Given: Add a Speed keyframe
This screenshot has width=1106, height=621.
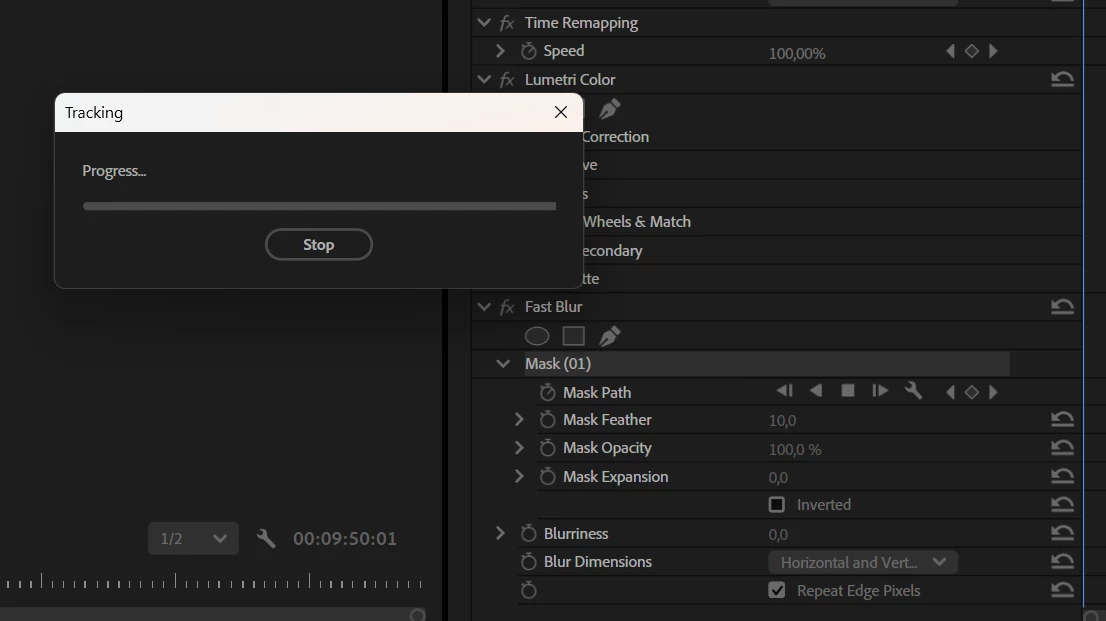Looking at the screenshot, I should pos(971,51).
